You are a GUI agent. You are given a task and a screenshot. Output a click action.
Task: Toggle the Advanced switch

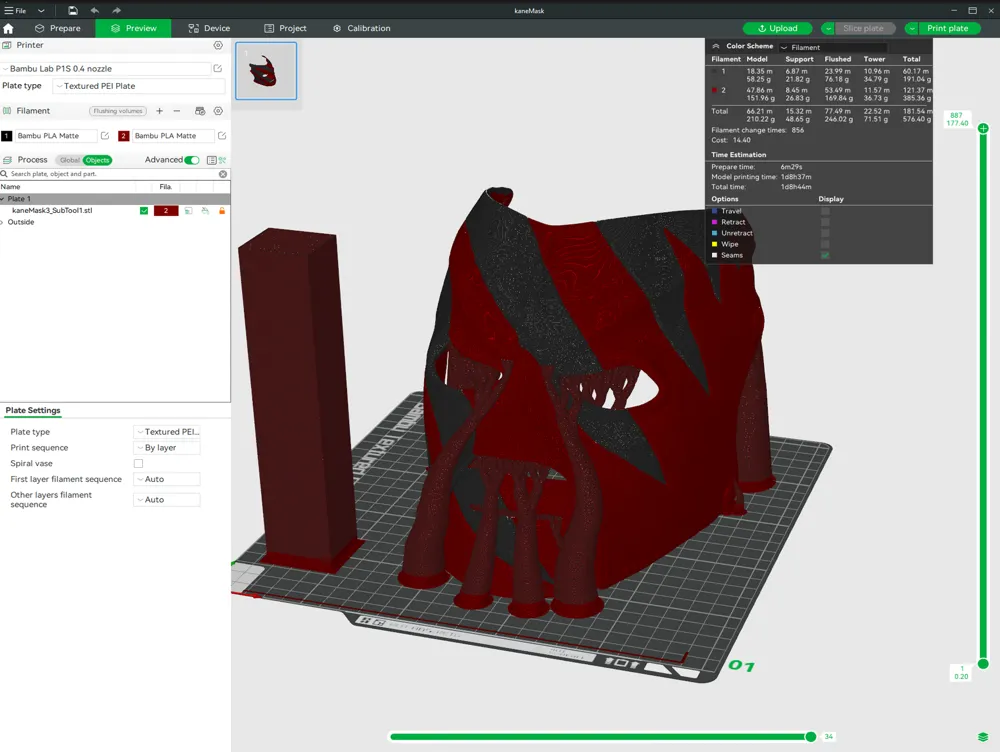[x=192, y=160]
